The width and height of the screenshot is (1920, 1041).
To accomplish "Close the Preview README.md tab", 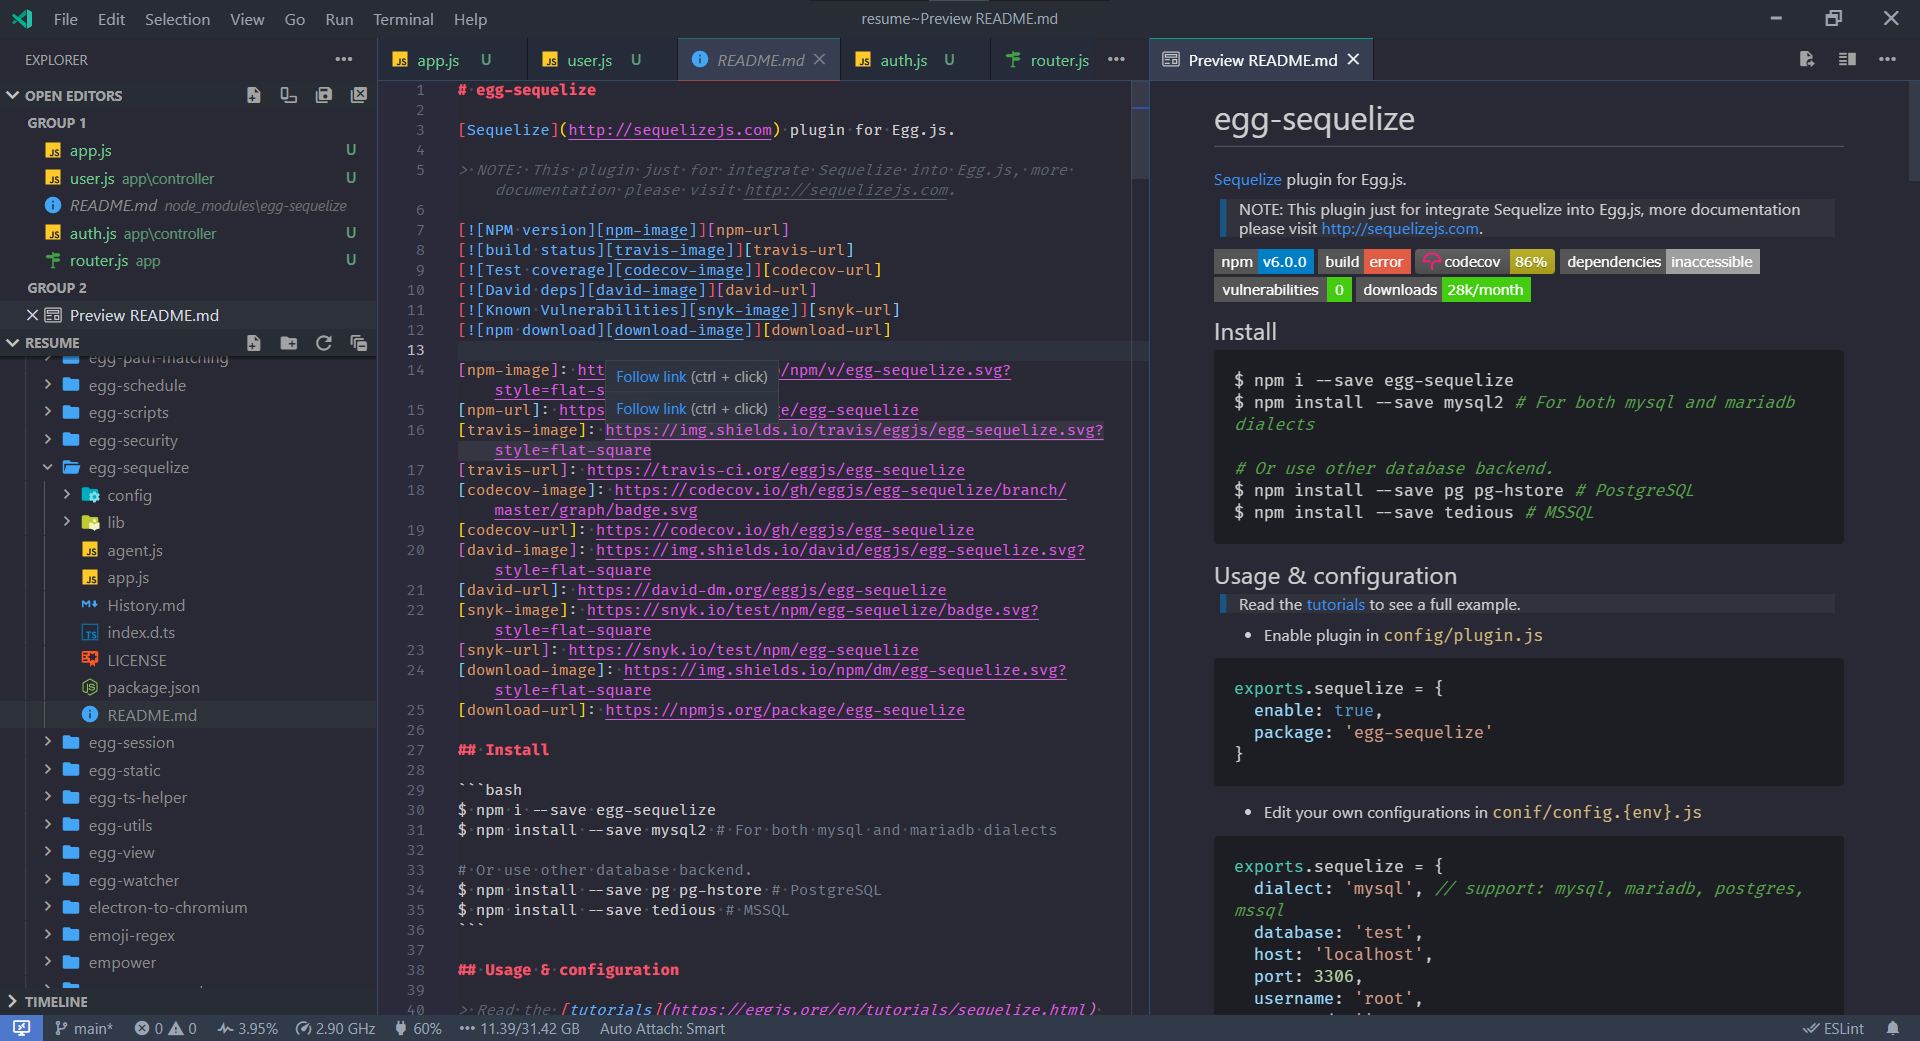I will pos(1354,59).
